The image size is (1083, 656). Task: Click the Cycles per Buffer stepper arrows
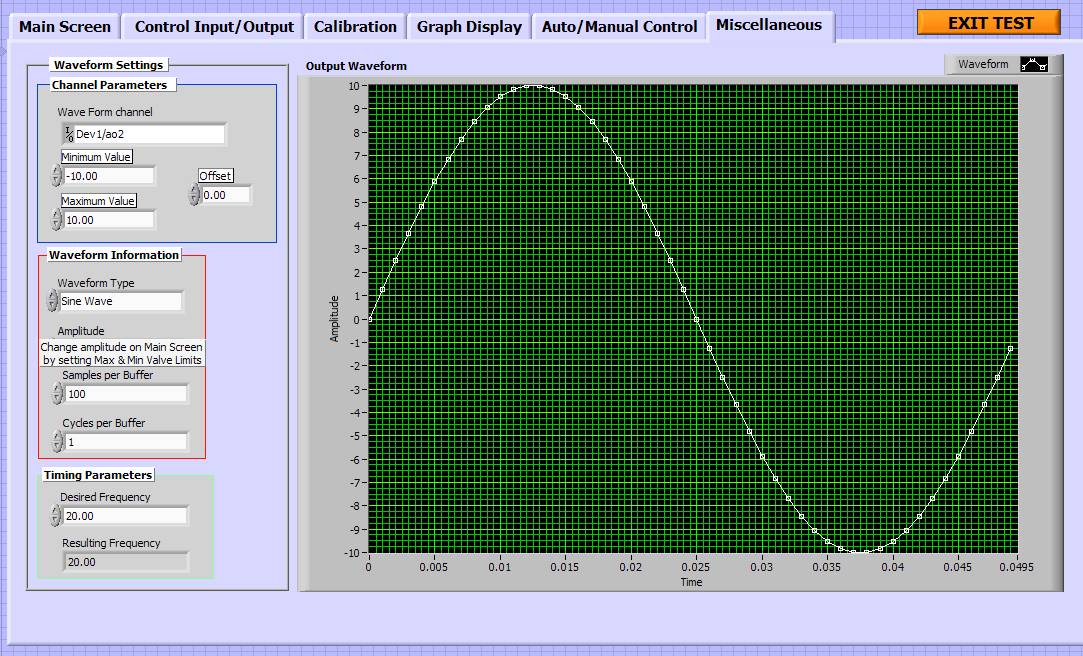click(x=58, y=442)
